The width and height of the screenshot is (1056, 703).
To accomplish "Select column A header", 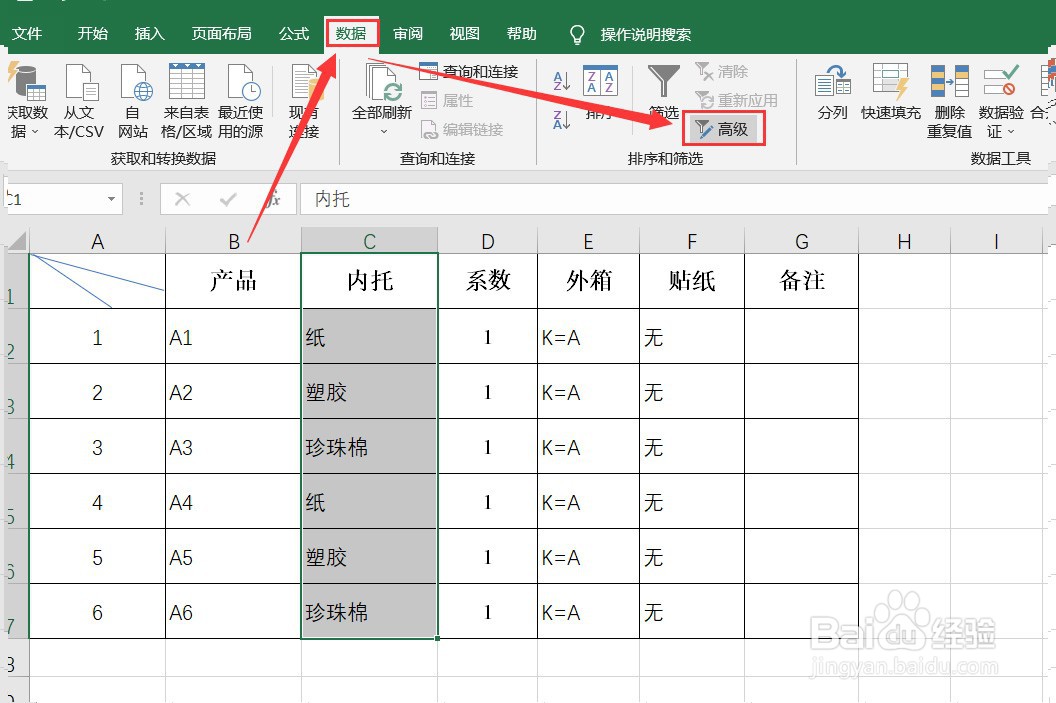I will pyautogui.click(x=98, y=241).
